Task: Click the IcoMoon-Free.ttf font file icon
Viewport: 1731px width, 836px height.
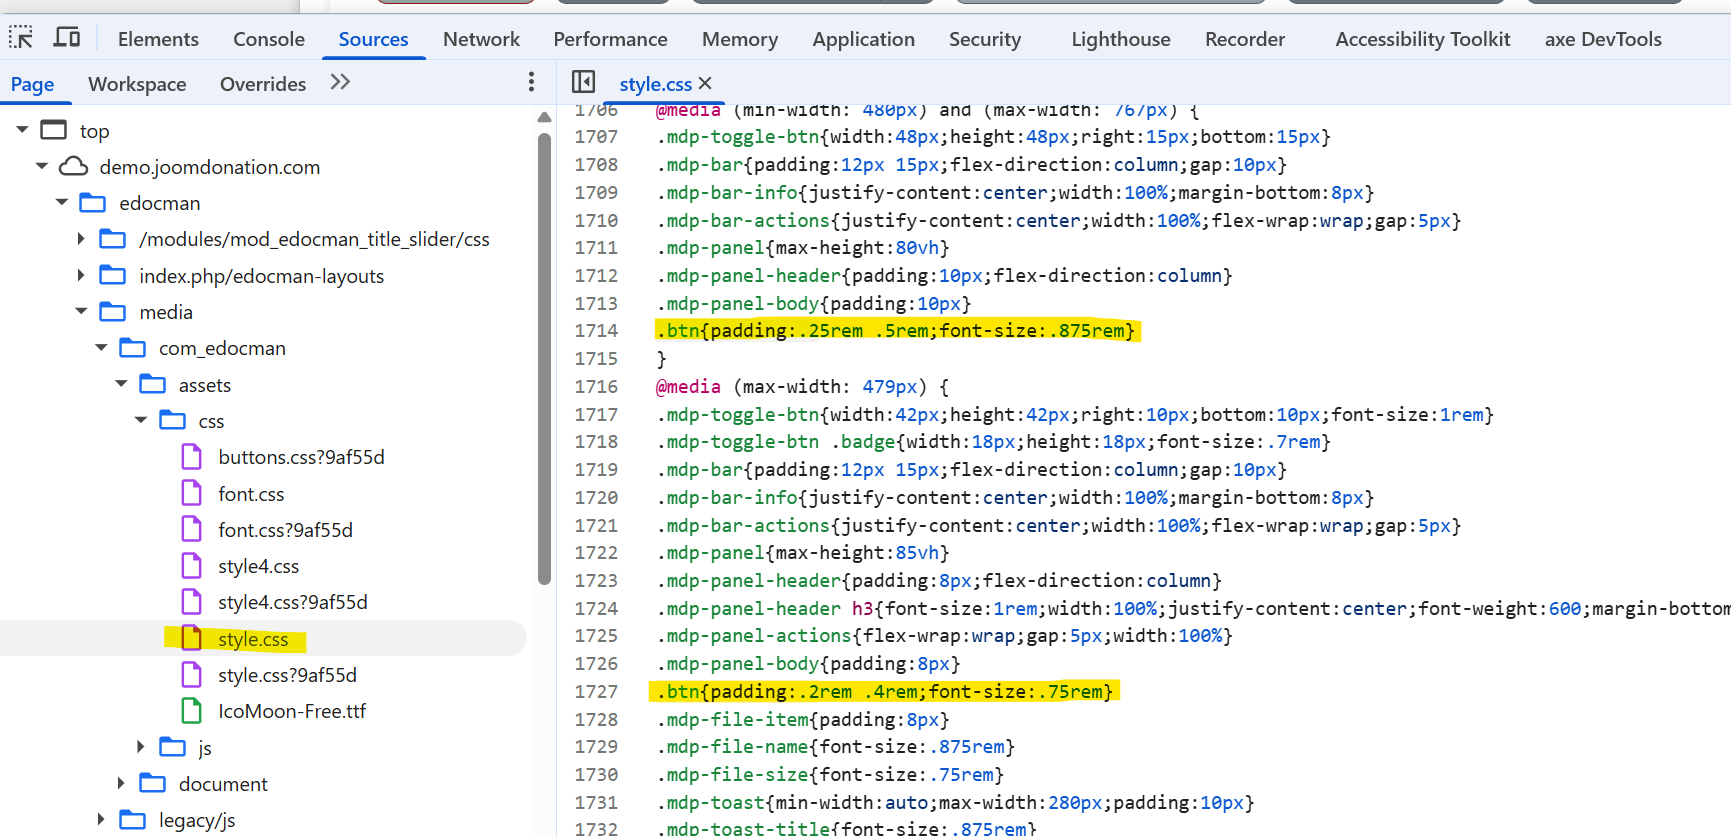Action: click(191, 711)
